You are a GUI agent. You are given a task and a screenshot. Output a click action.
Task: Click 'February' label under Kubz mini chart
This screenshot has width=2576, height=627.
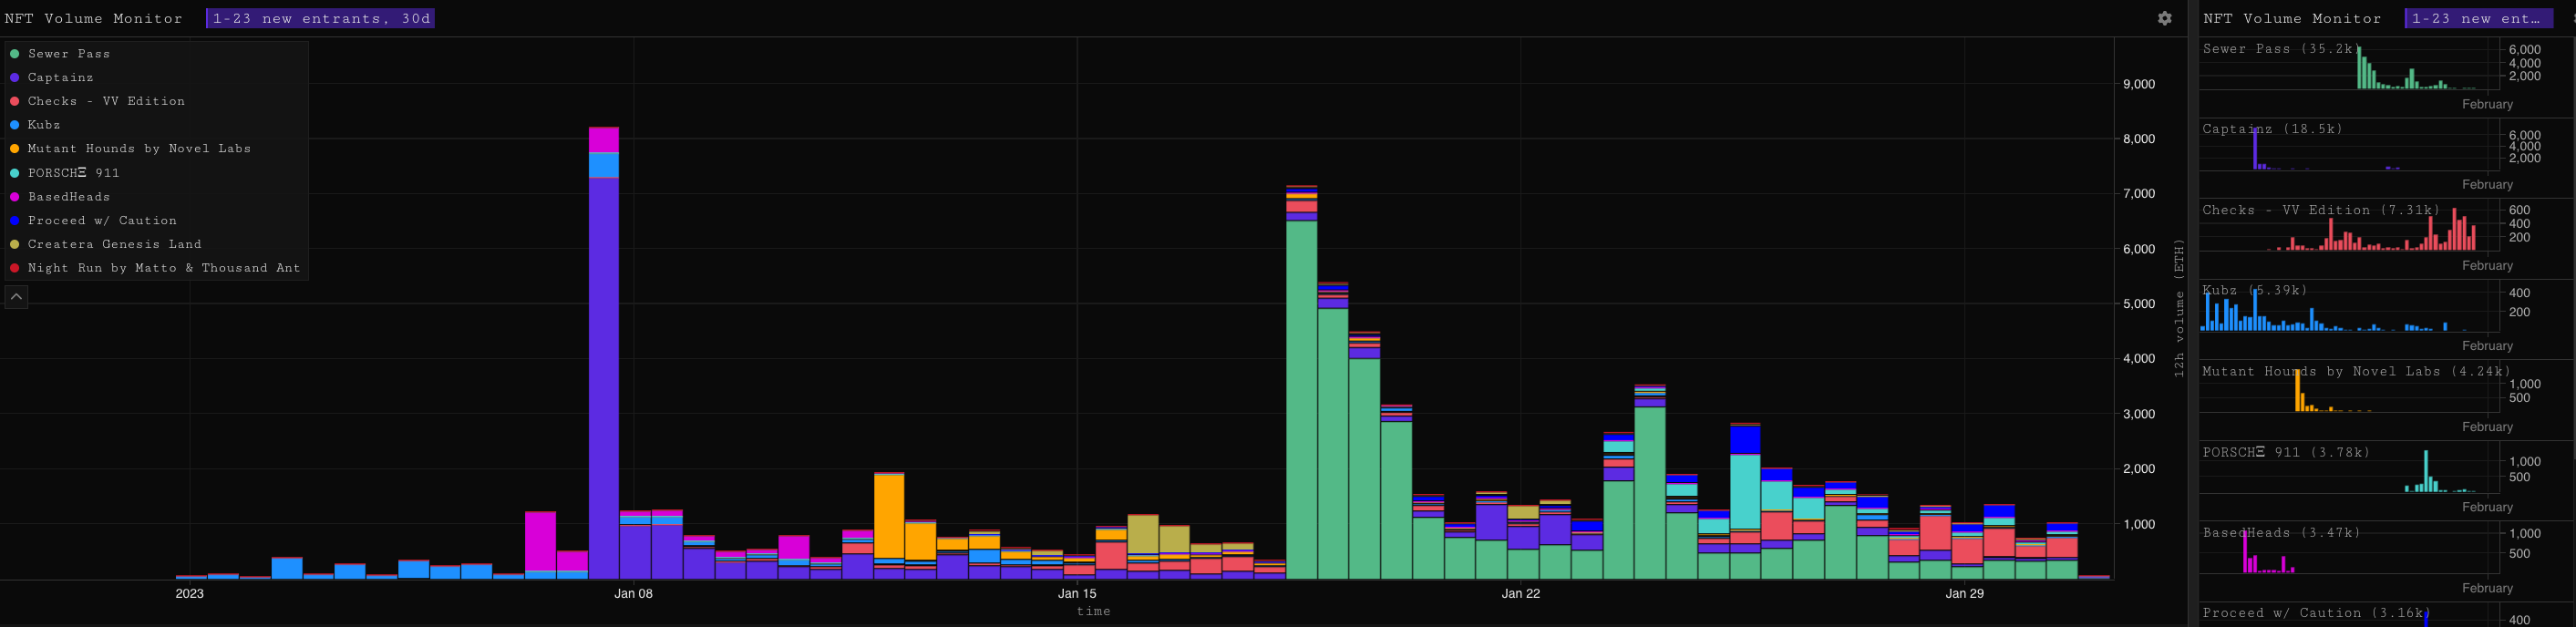click(x=2487, y=346)
